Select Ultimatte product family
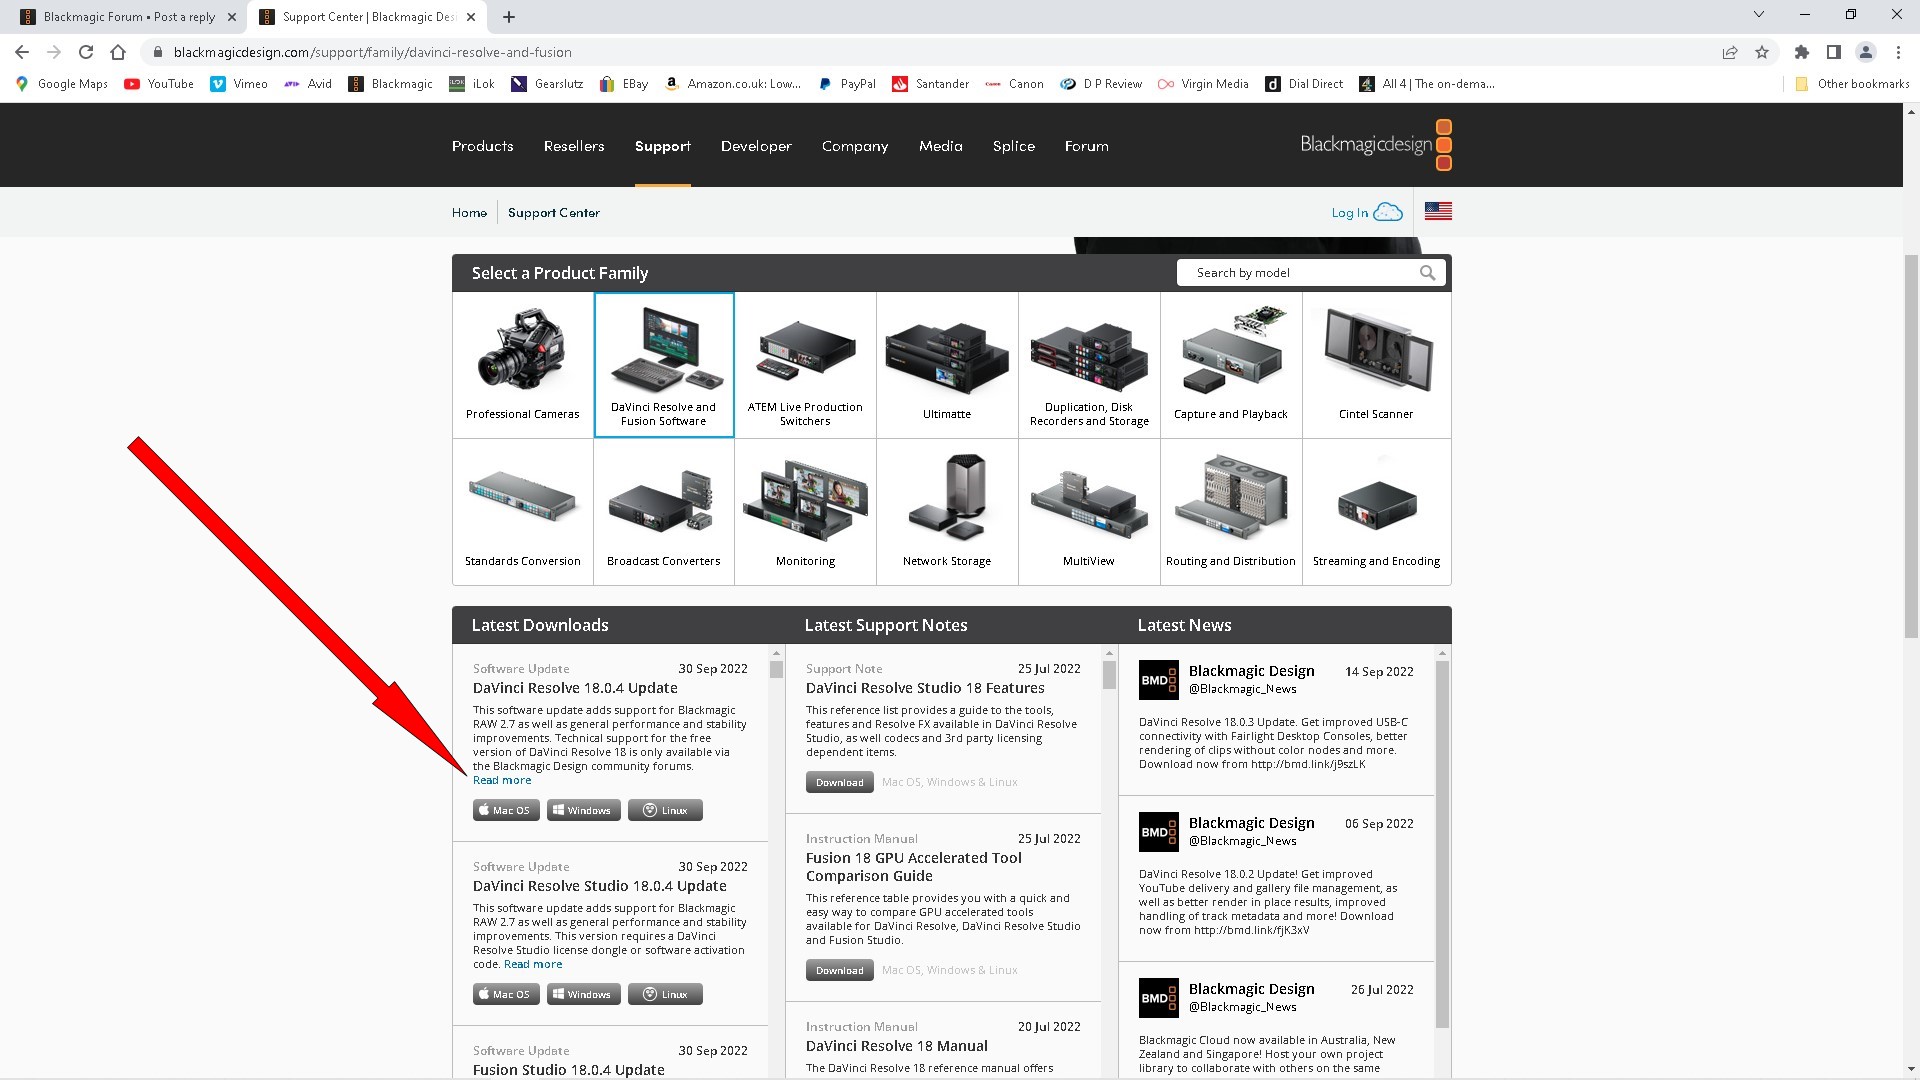Viewport: 1920px width, 1080px height. [947, 365]
